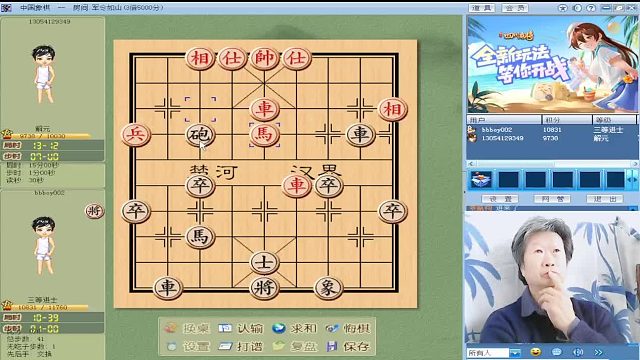The image size is (640, 360).
Task: Open the smiley emoji picker
Action: pyautogui.click(x=536, y=352)
